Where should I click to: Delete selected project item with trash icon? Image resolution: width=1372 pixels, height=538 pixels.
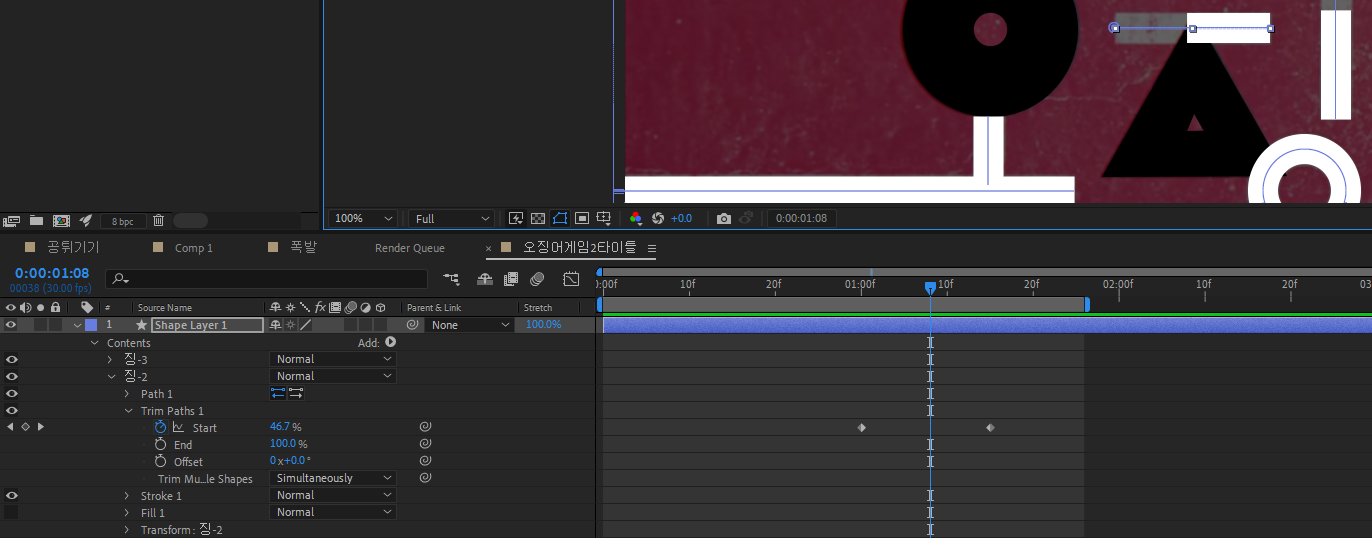158,220
